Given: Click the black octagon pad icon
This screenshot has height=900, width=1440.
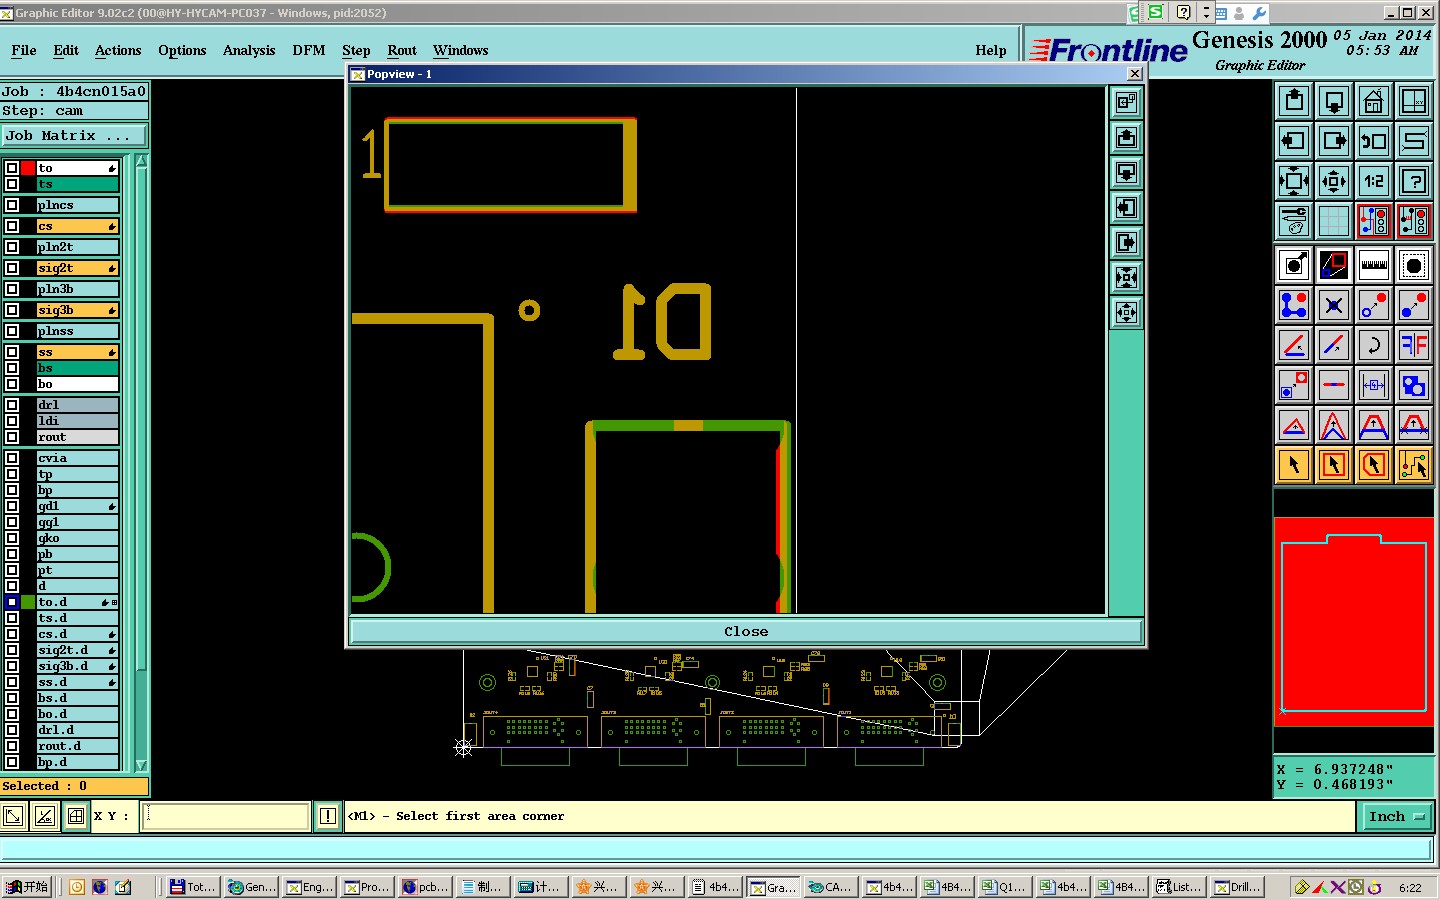Looking at the screenshot, I should (x=1414, y=265).
